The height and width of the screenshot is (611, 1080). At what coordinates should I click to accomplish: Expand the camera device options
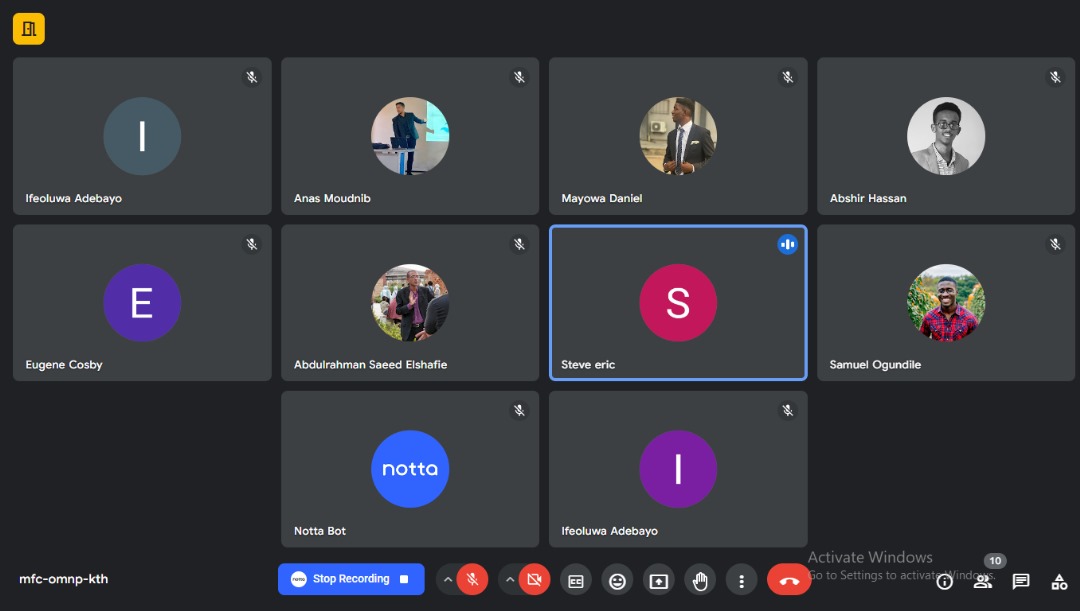(510, 579)
